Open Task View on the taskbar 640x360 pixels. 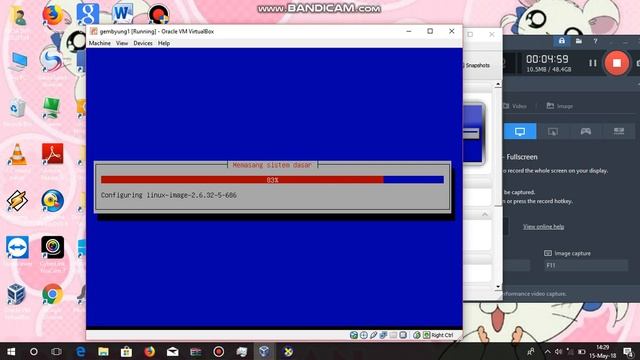57,351
